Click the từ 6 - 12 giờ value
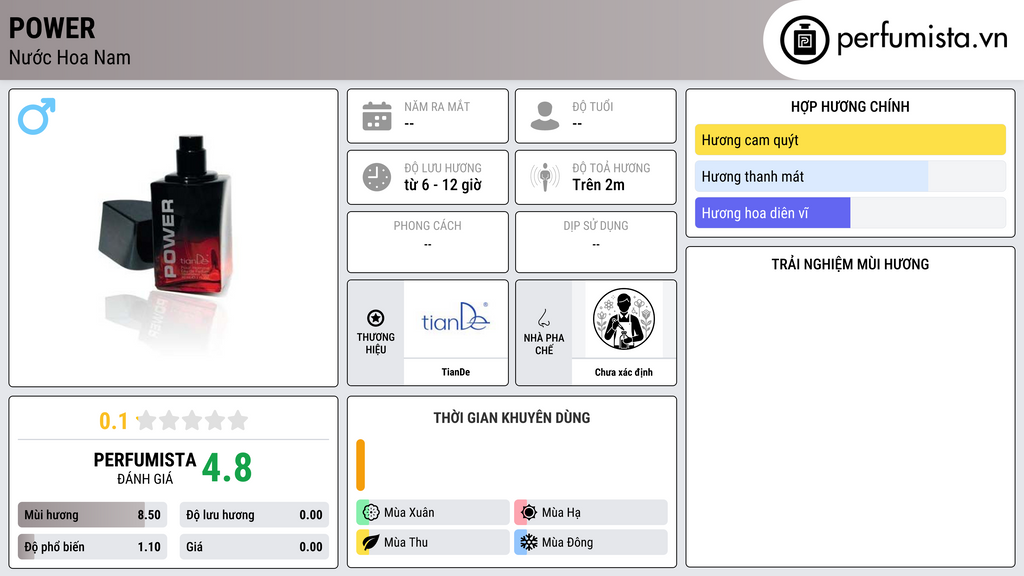The width and height of the screenshot is (1024, 576). tap(443, 185)
